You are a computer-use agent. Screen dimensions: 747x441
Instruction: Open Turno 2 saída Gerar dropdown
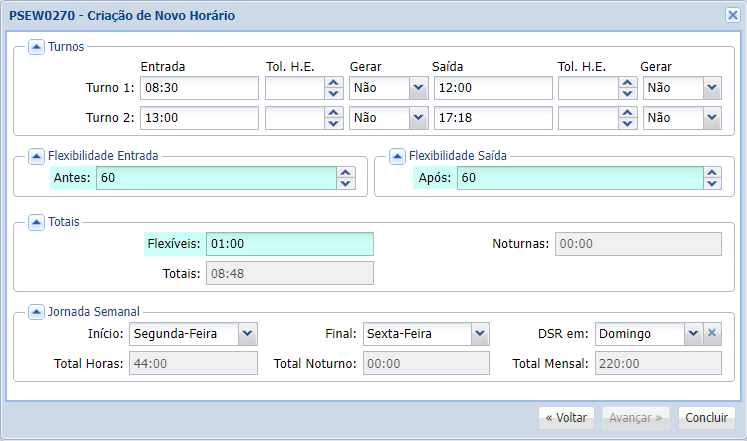711,118
